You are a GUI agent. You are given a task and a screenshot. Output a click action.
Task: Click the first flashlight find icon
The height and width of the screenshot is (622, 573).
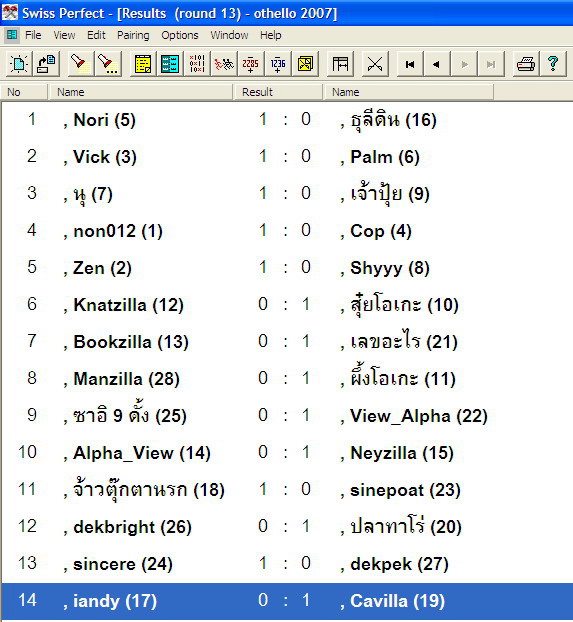coord(80,64)
